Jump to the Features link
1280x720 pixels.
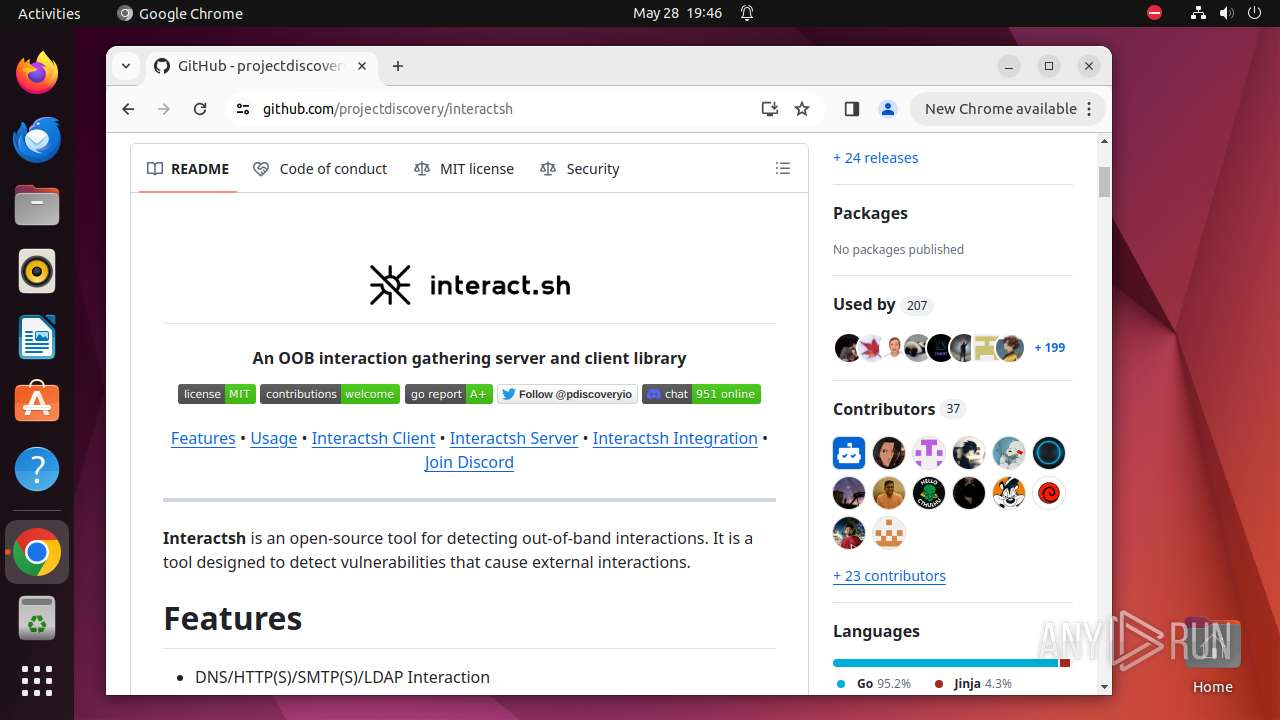203,438
